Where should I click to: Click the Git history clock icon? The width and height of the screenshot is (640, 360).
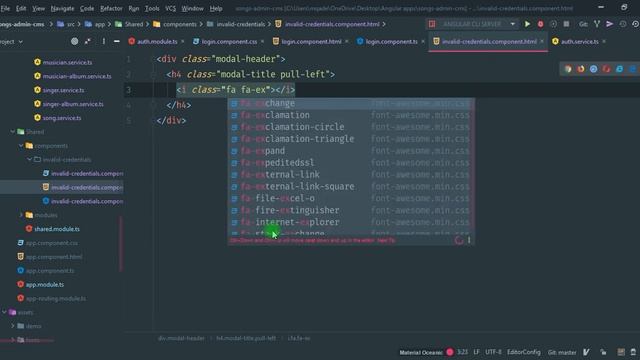point(623,24)
